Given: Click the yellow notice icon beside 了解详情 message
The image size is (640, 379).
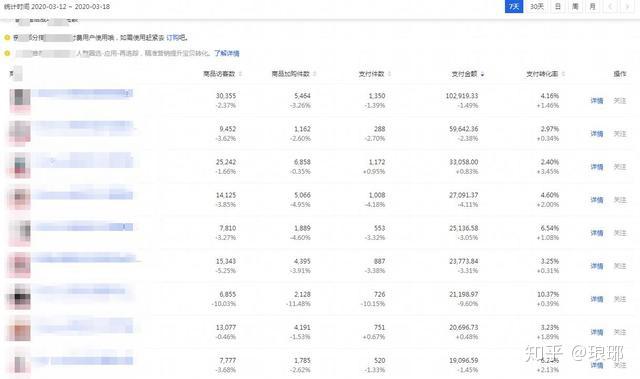Looking at the screenshot, I should [x=7, y=53].
